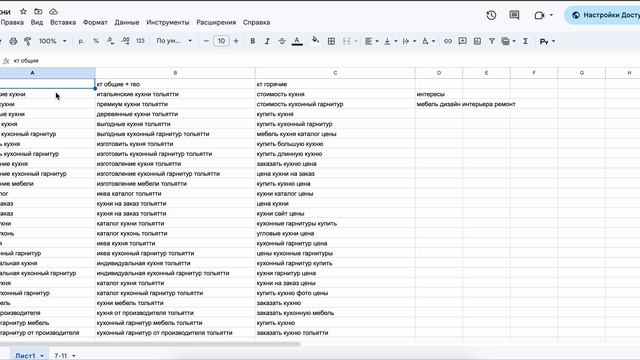Select cell итальянские кухни тольятти
This screenshot has height=360, width=640.
coord(176,94)
